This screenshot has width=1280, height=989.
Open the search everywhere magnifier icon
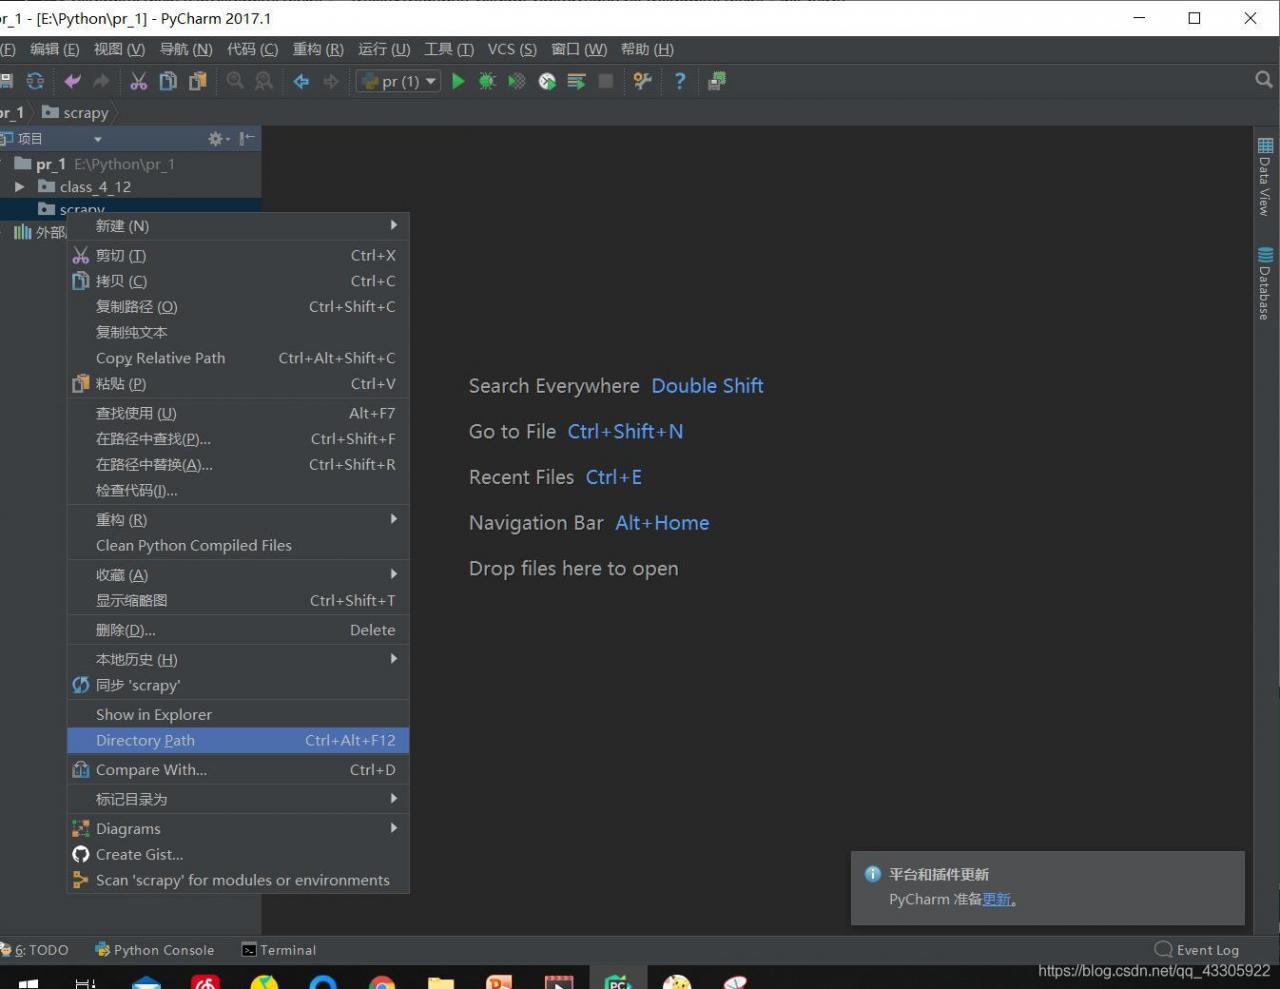(1263, 80)
